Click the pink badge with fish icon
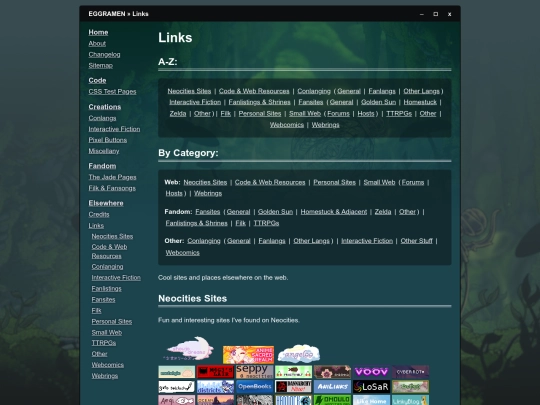The width and height of the screenshot is (540, 405). 177,400
